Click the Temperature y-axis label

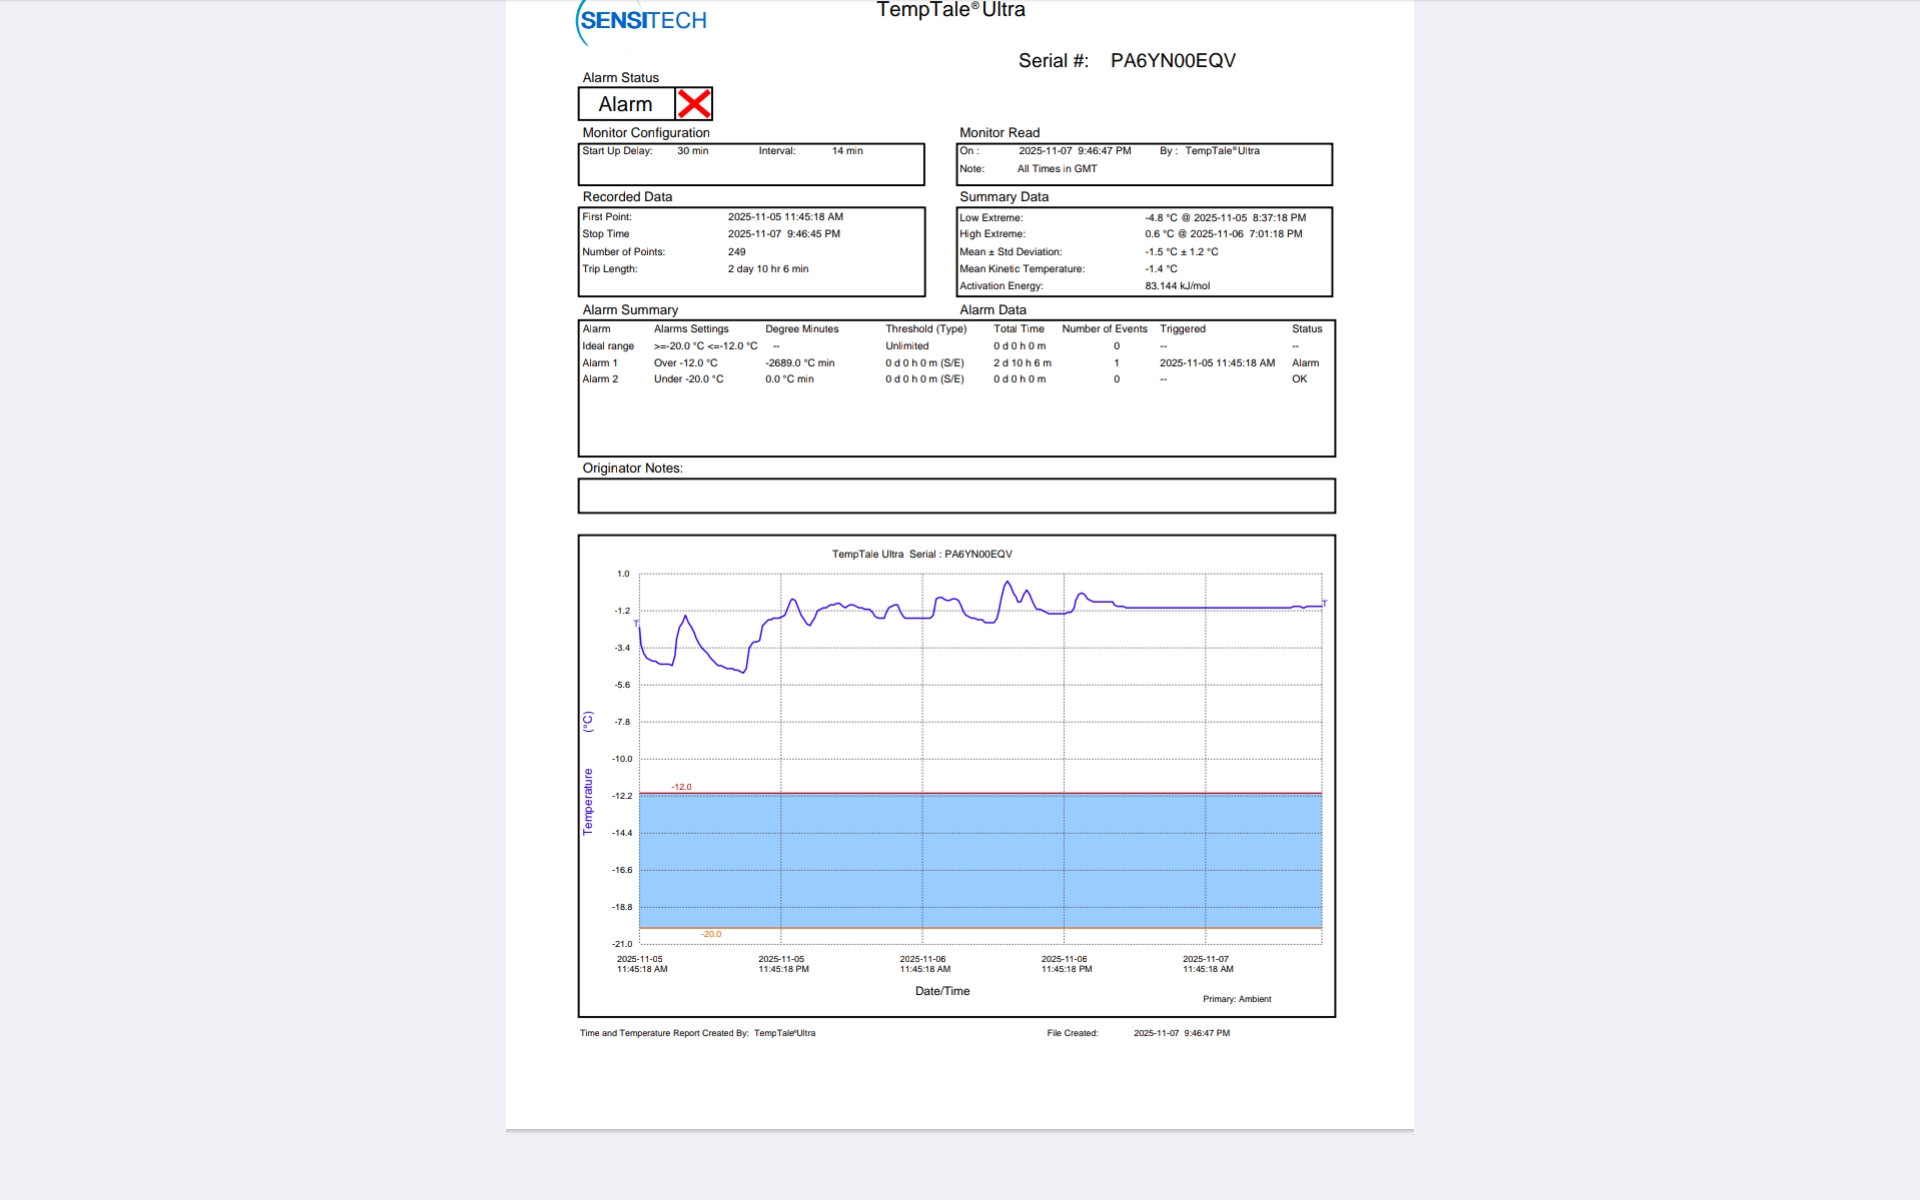588,800
